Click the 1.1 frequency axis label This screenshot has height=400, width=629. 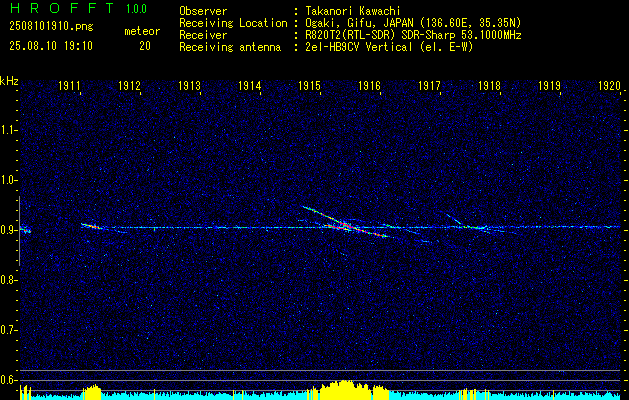pyautogui.click(x=8, y=130)
